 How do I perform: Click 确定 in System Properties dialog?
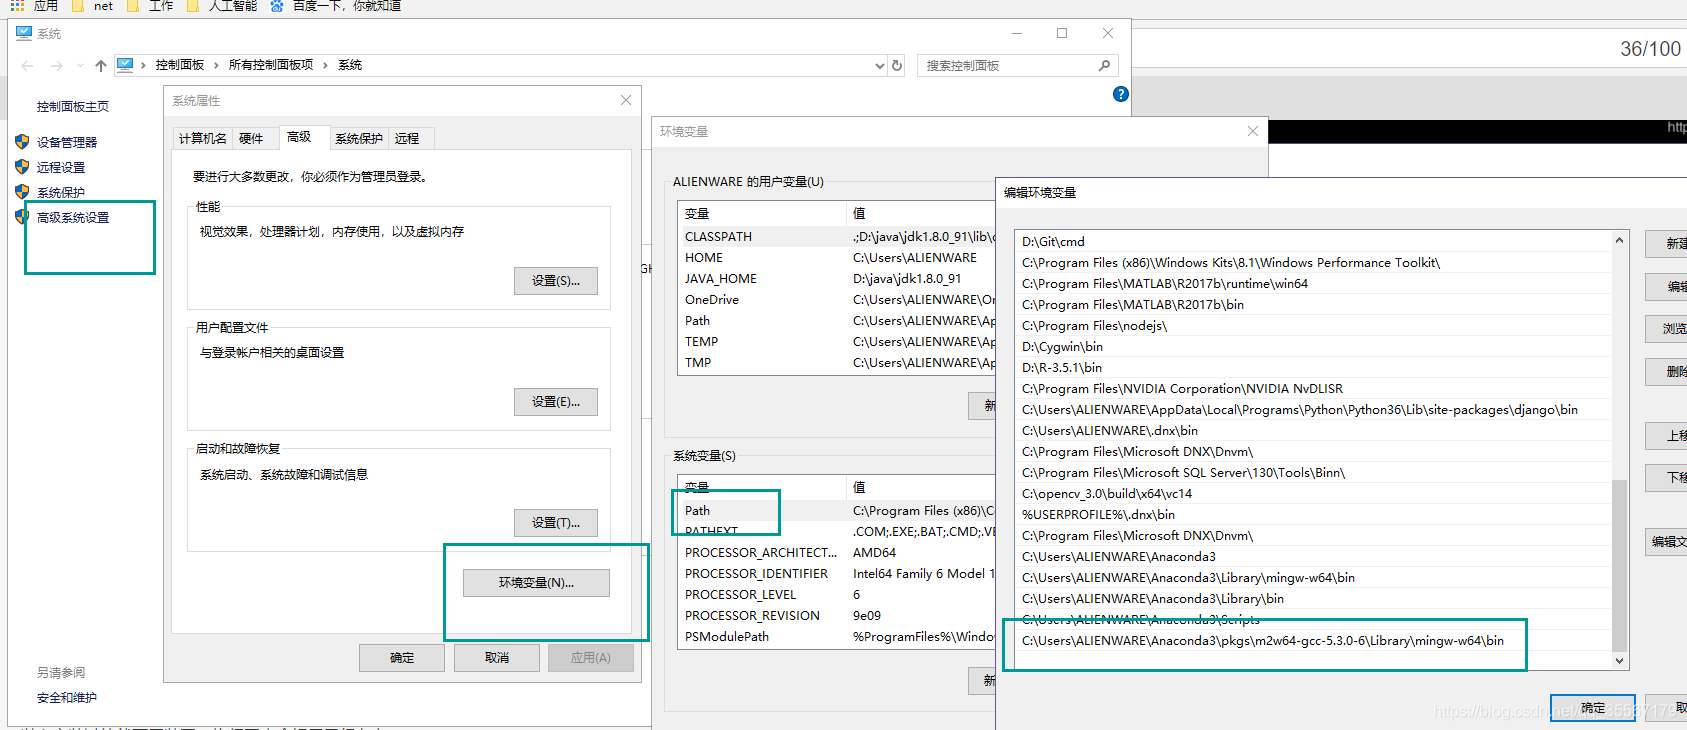click(402, 658)
